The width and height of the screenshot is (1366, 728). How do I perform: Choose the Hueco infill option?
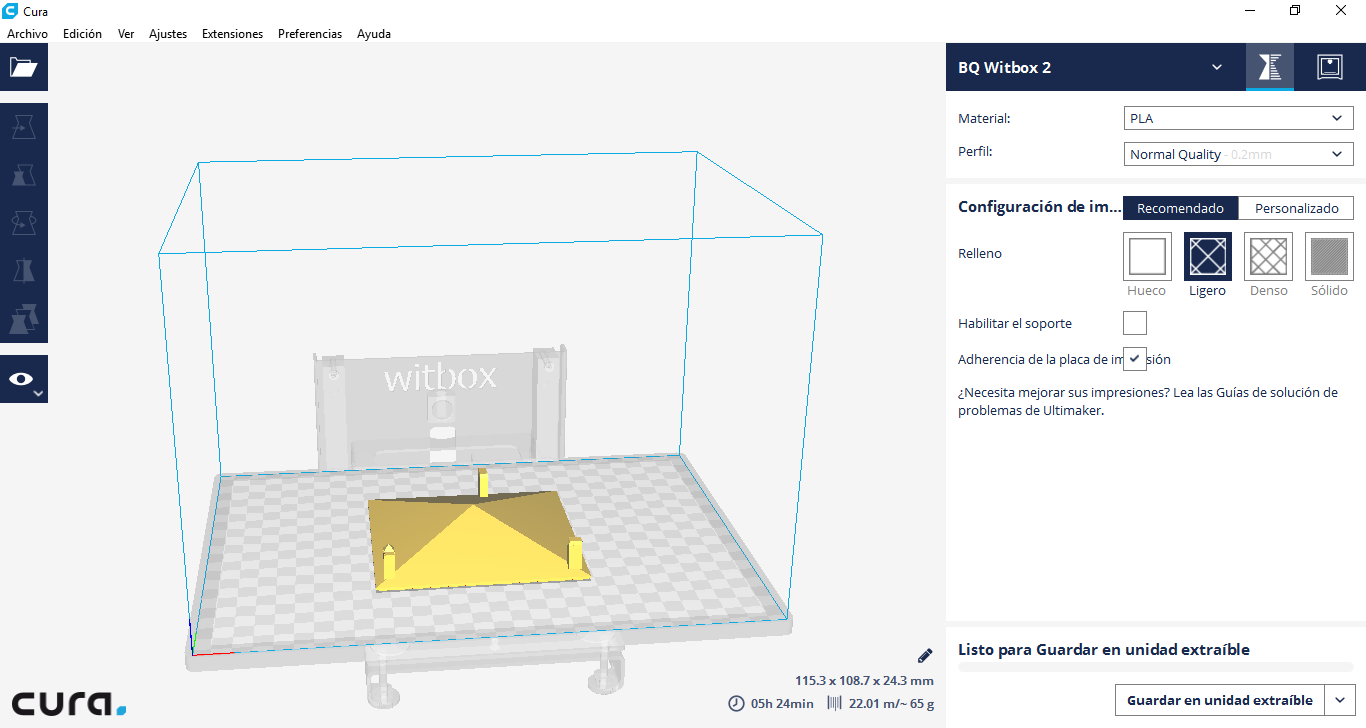pyautogui.click(x=1147, y=257)
